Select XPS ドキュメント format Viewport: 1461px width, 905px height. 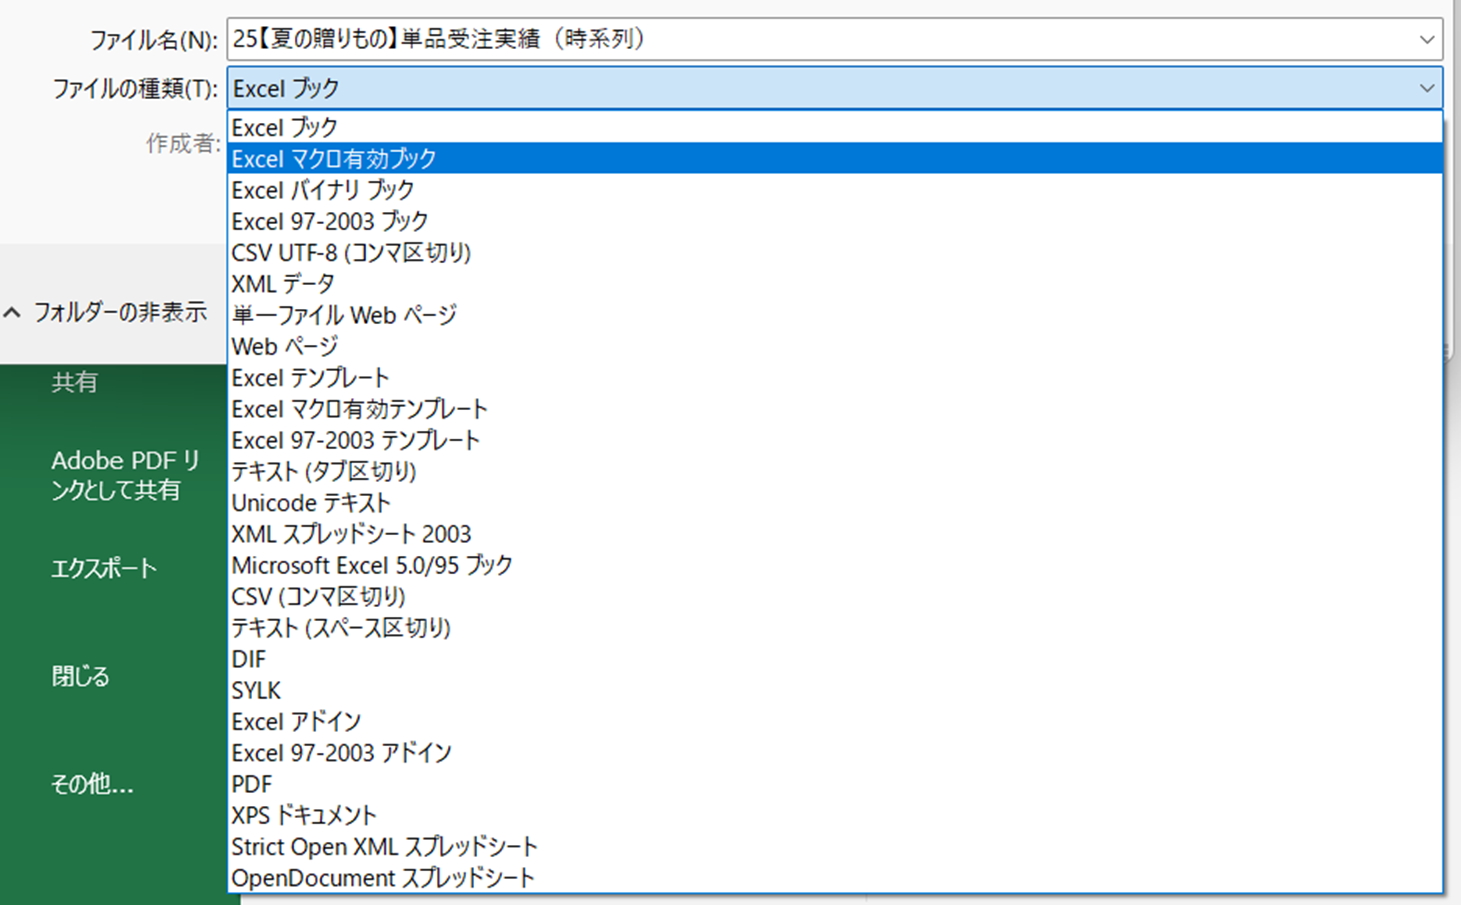click(x=835, y=816)
